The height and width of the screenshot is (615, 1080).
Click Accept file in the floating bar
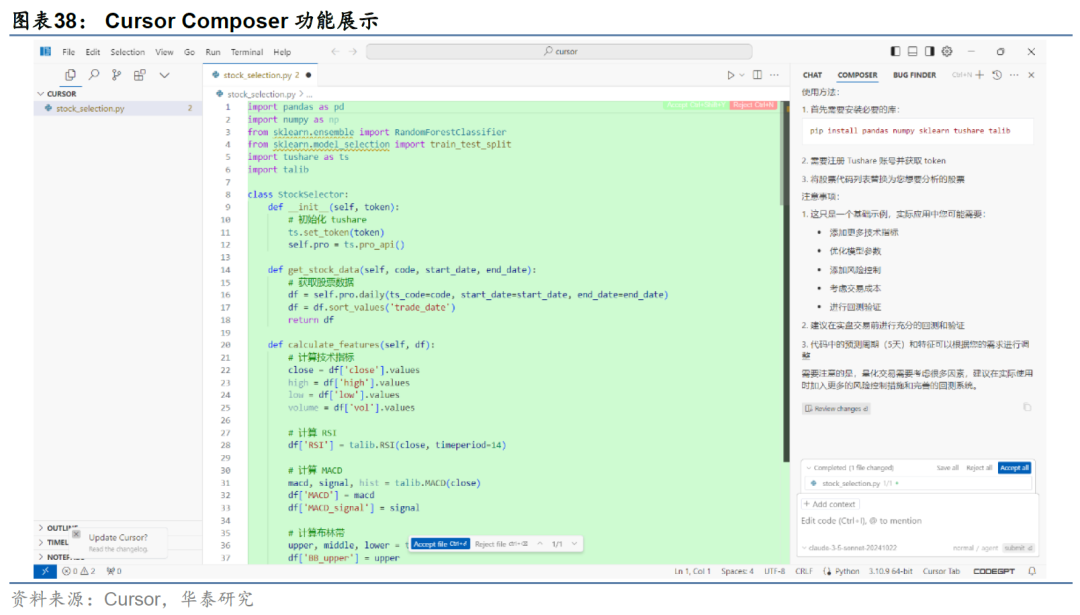click(440, 544)
